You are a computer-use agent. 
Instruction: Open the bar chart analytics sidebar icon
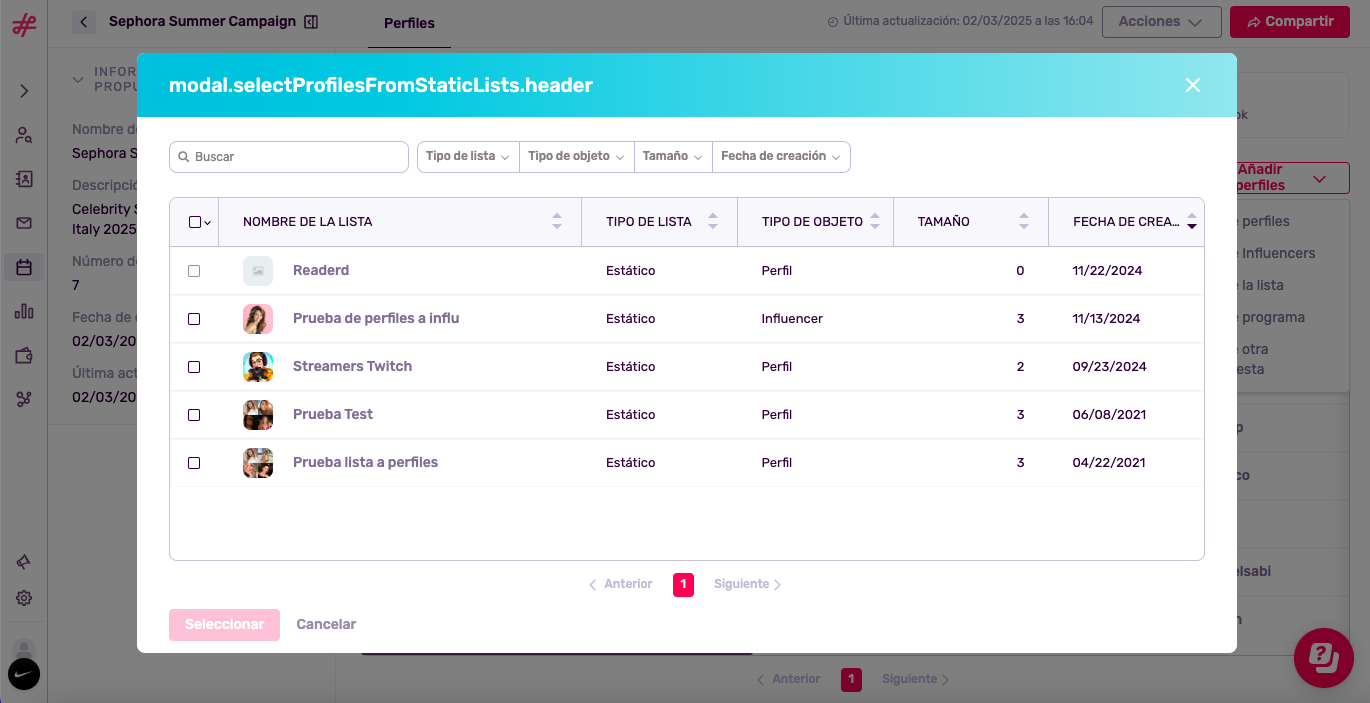(24, 311)
